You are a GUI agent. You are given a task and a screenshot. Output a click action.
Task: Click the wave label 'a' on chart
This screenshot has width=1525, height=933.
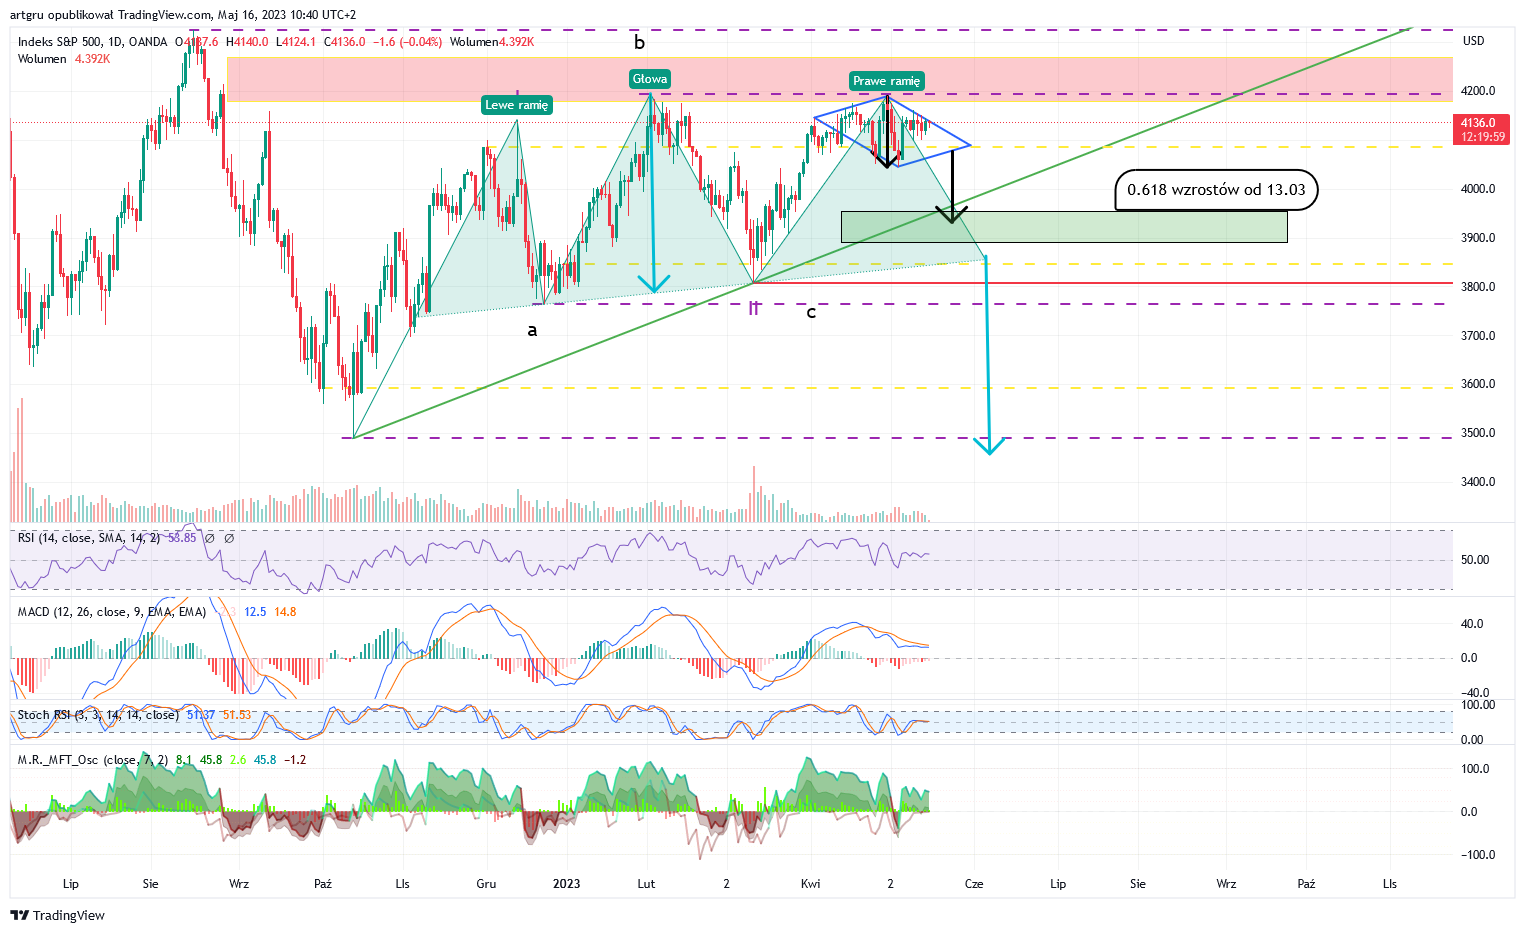[532, 330]
